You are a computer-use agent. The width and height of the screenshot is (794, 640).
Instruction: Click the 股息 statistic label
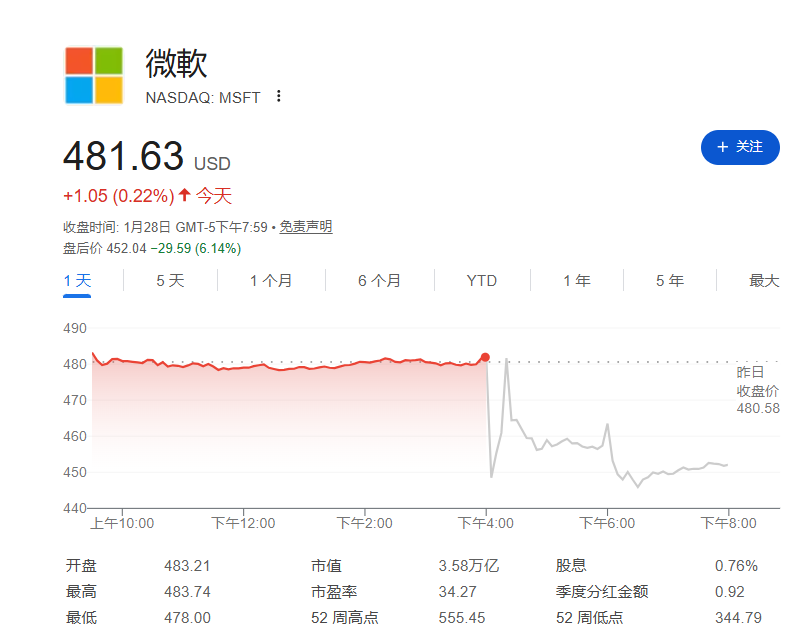click(570, 566)
